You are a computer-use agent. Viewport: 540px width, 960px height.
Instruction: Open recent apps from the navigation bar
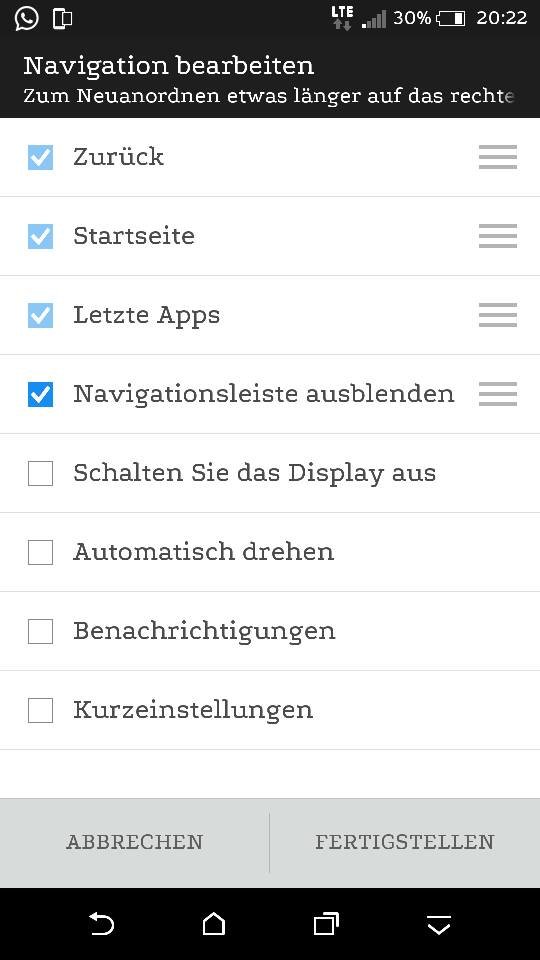(326, 924)
